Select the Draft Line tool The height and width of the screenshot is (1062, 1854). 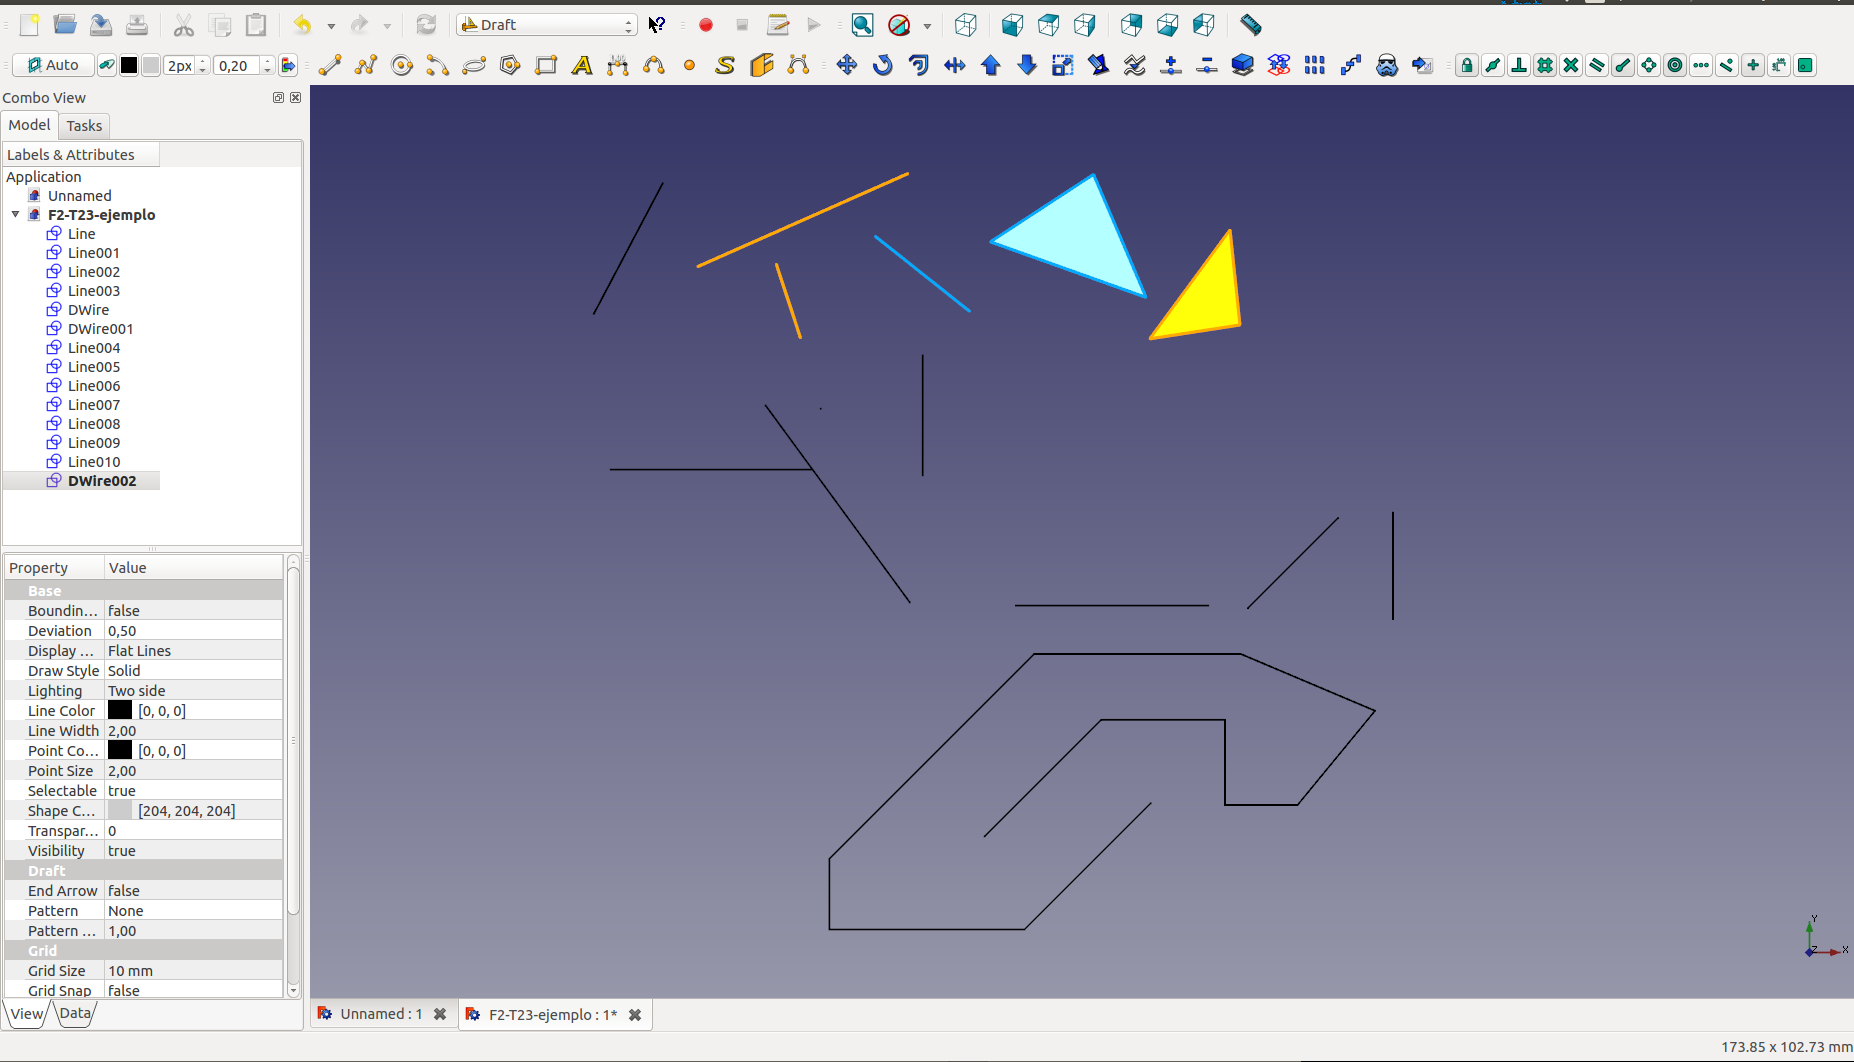(x=330, y=66)
